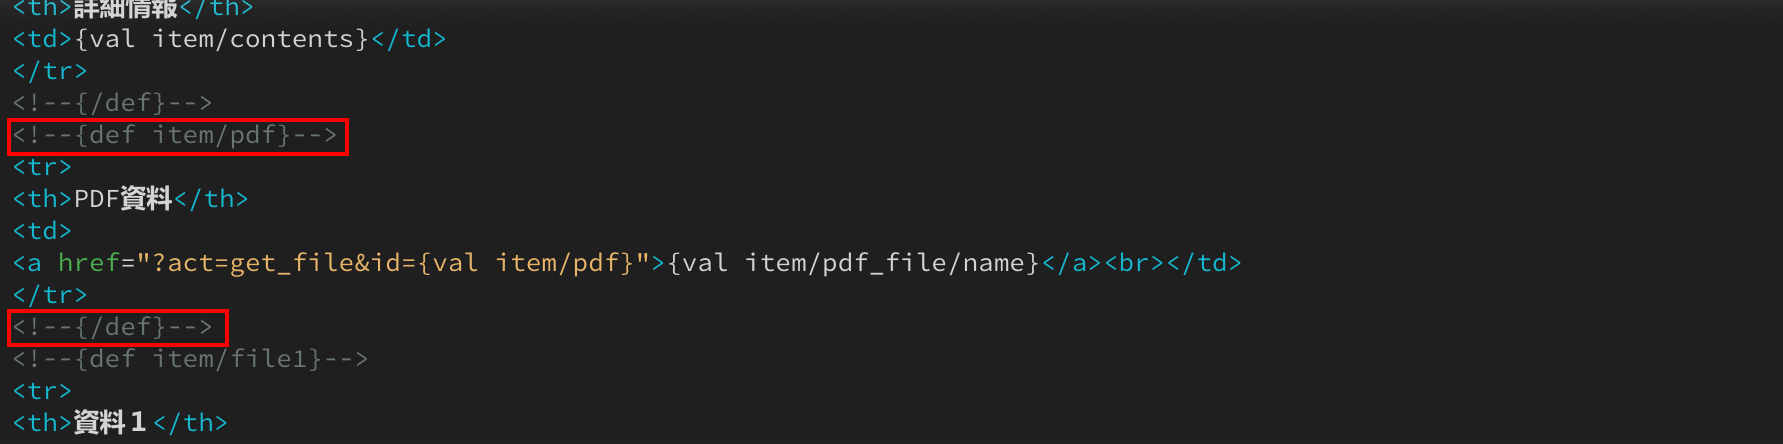1783x444 pixels.
Task: Click the def item/file1 comment line
Action: pos(191,359)
